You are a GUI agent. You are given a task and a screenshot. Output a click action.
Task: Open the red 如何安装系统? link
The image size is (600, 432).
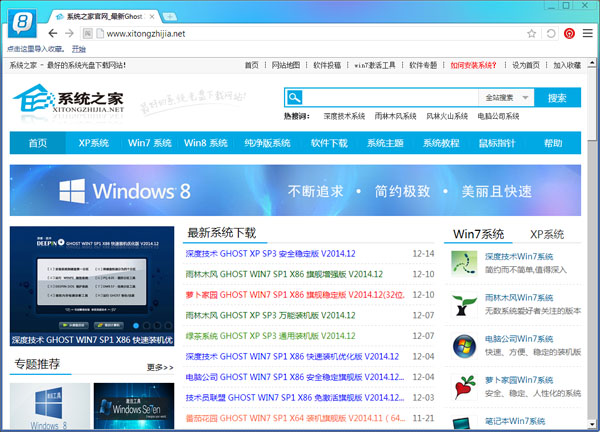point(473,65)
